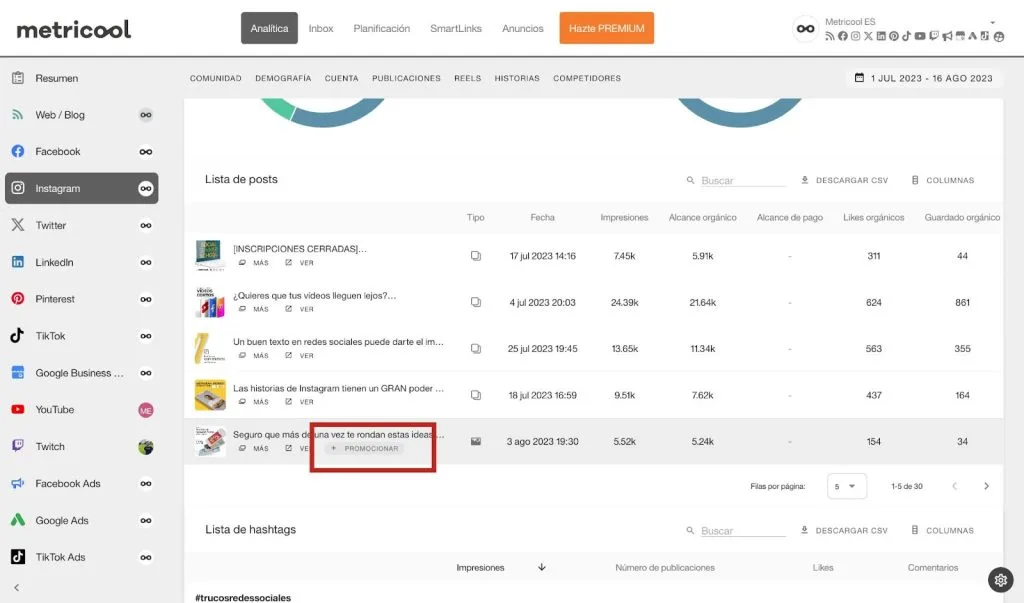Click MÁS on the INSCRIPCIONES CERRADAS post
Image resolution: width=1024 pixels, height=603 pixels.
point(253,263)
